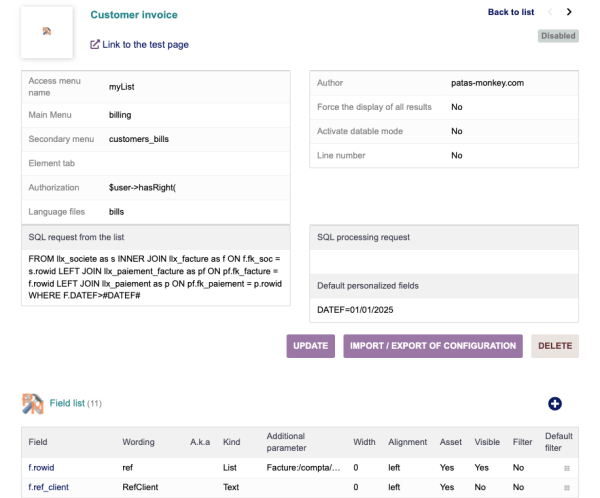Toggle default filter for f.ref_client row

click(x=565, y=487)
